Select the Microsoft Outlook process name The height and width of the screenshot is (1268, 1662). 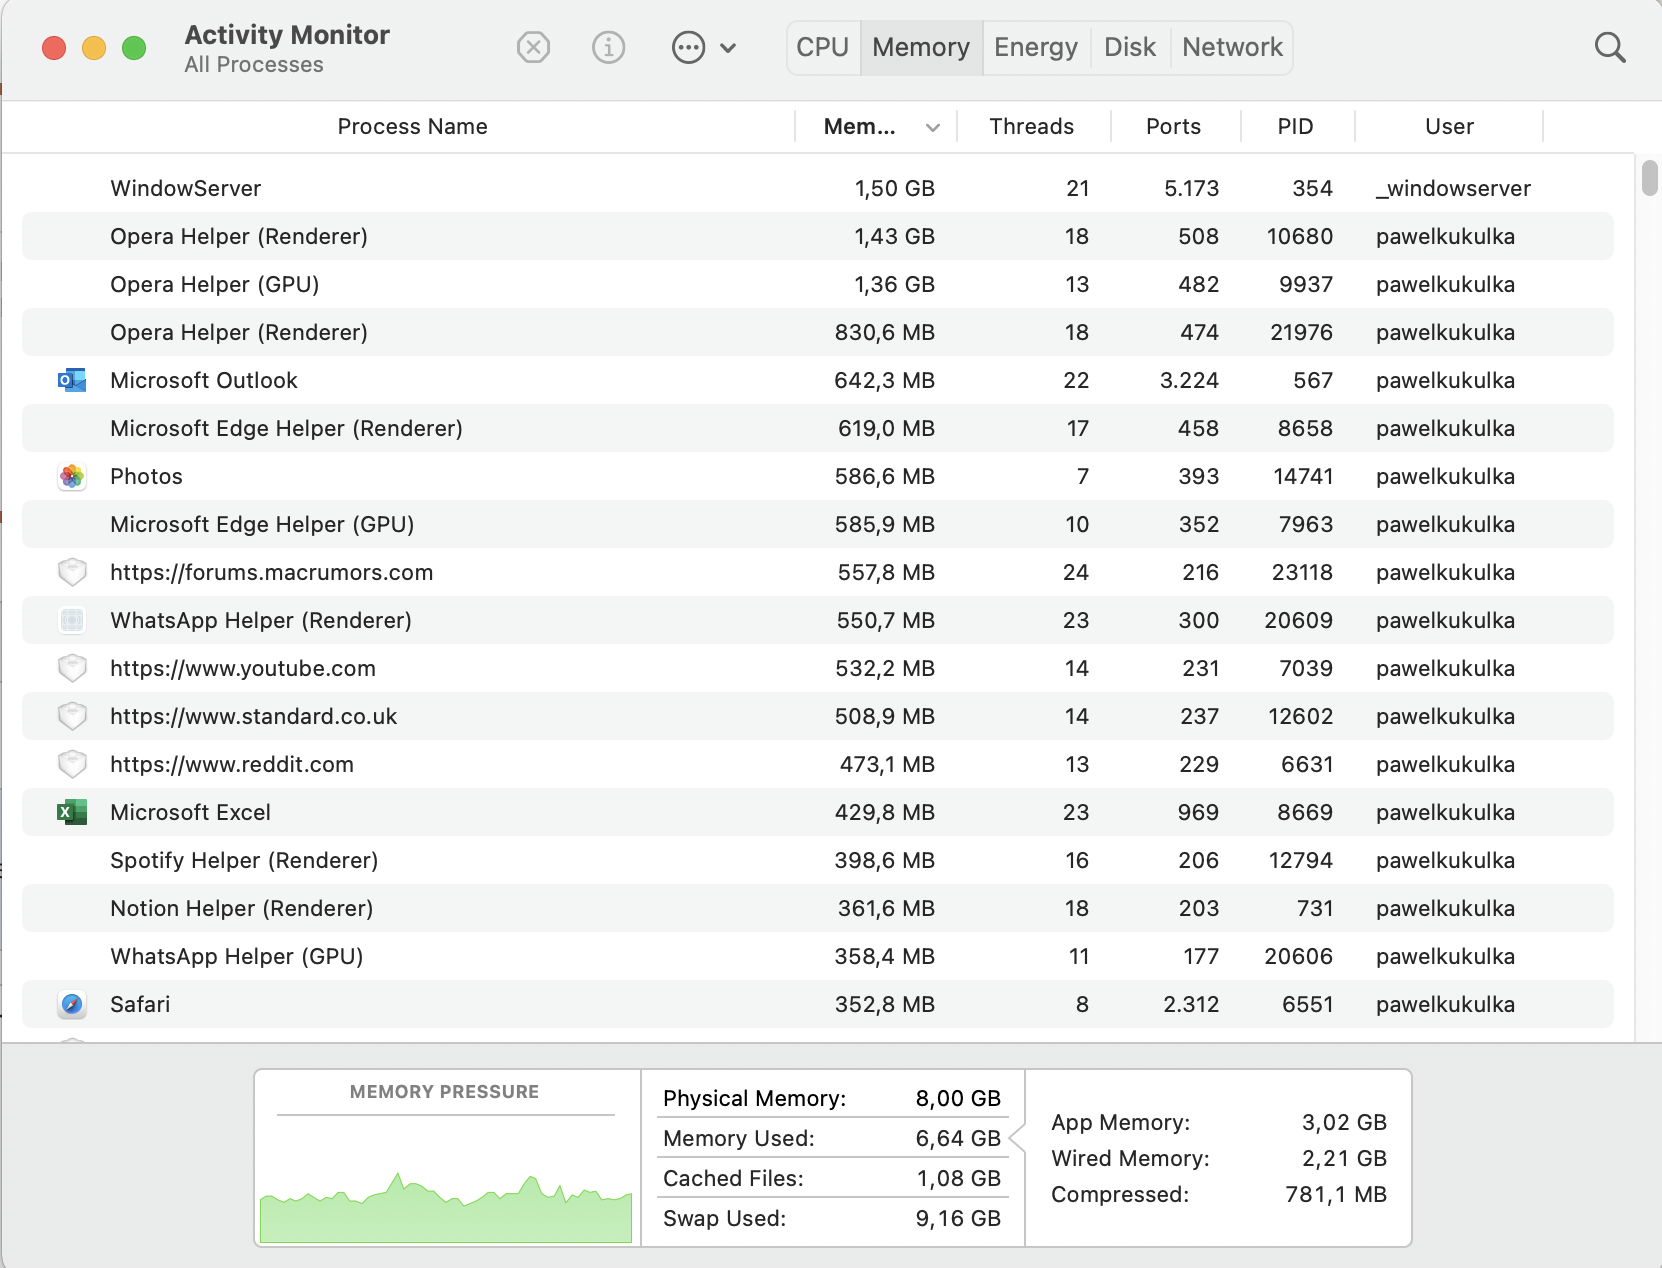click(x=204, y=380)
